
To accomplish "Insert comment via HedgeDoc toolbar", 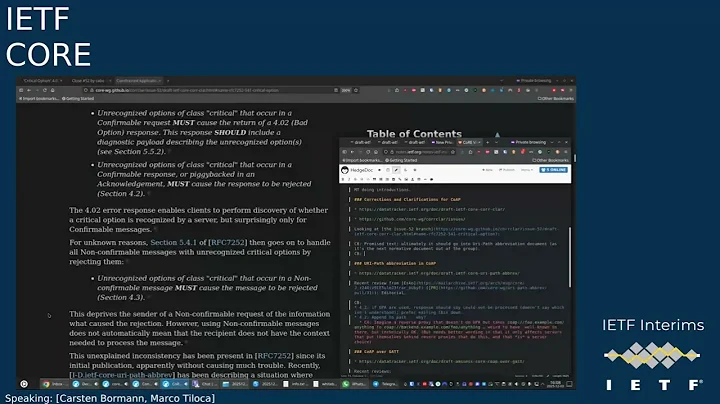I will tap(432, 179).
